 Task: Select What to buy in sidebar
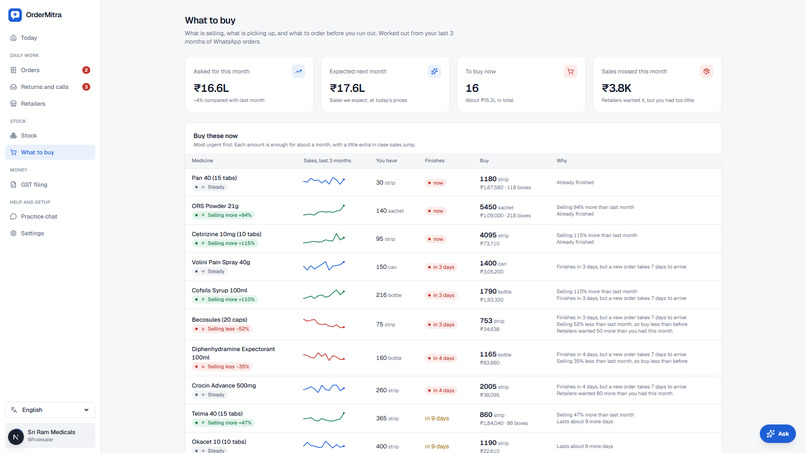coord(50,152)
